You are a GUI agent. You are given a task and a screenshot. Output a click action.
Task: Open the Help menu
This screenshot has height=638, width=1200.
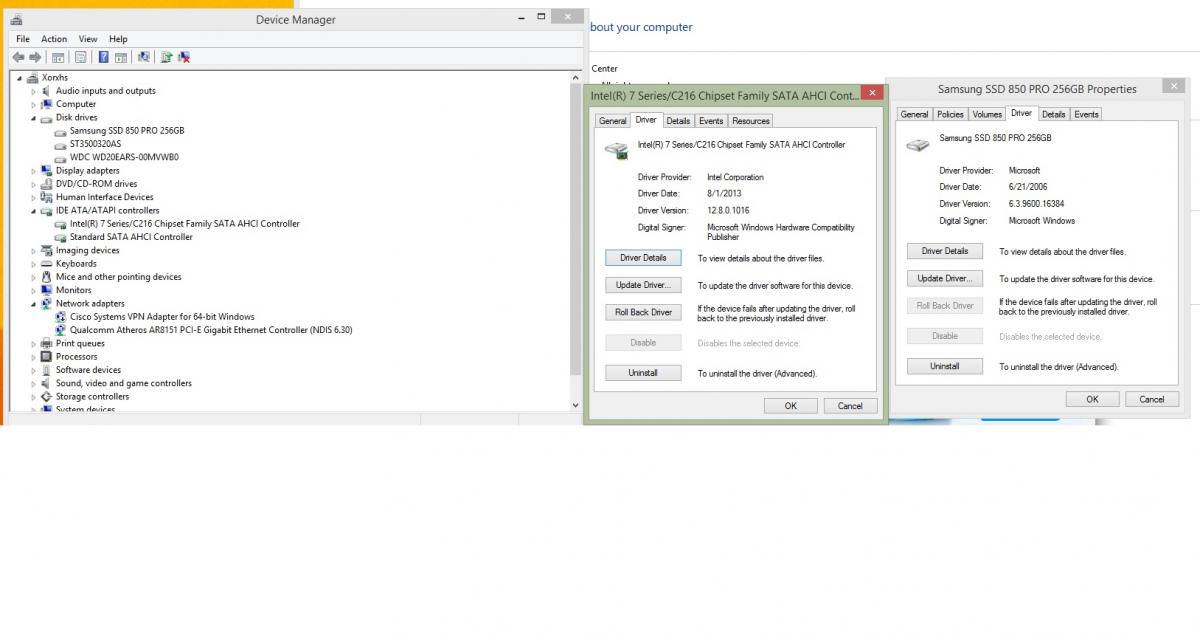click(x=118, y=39)
